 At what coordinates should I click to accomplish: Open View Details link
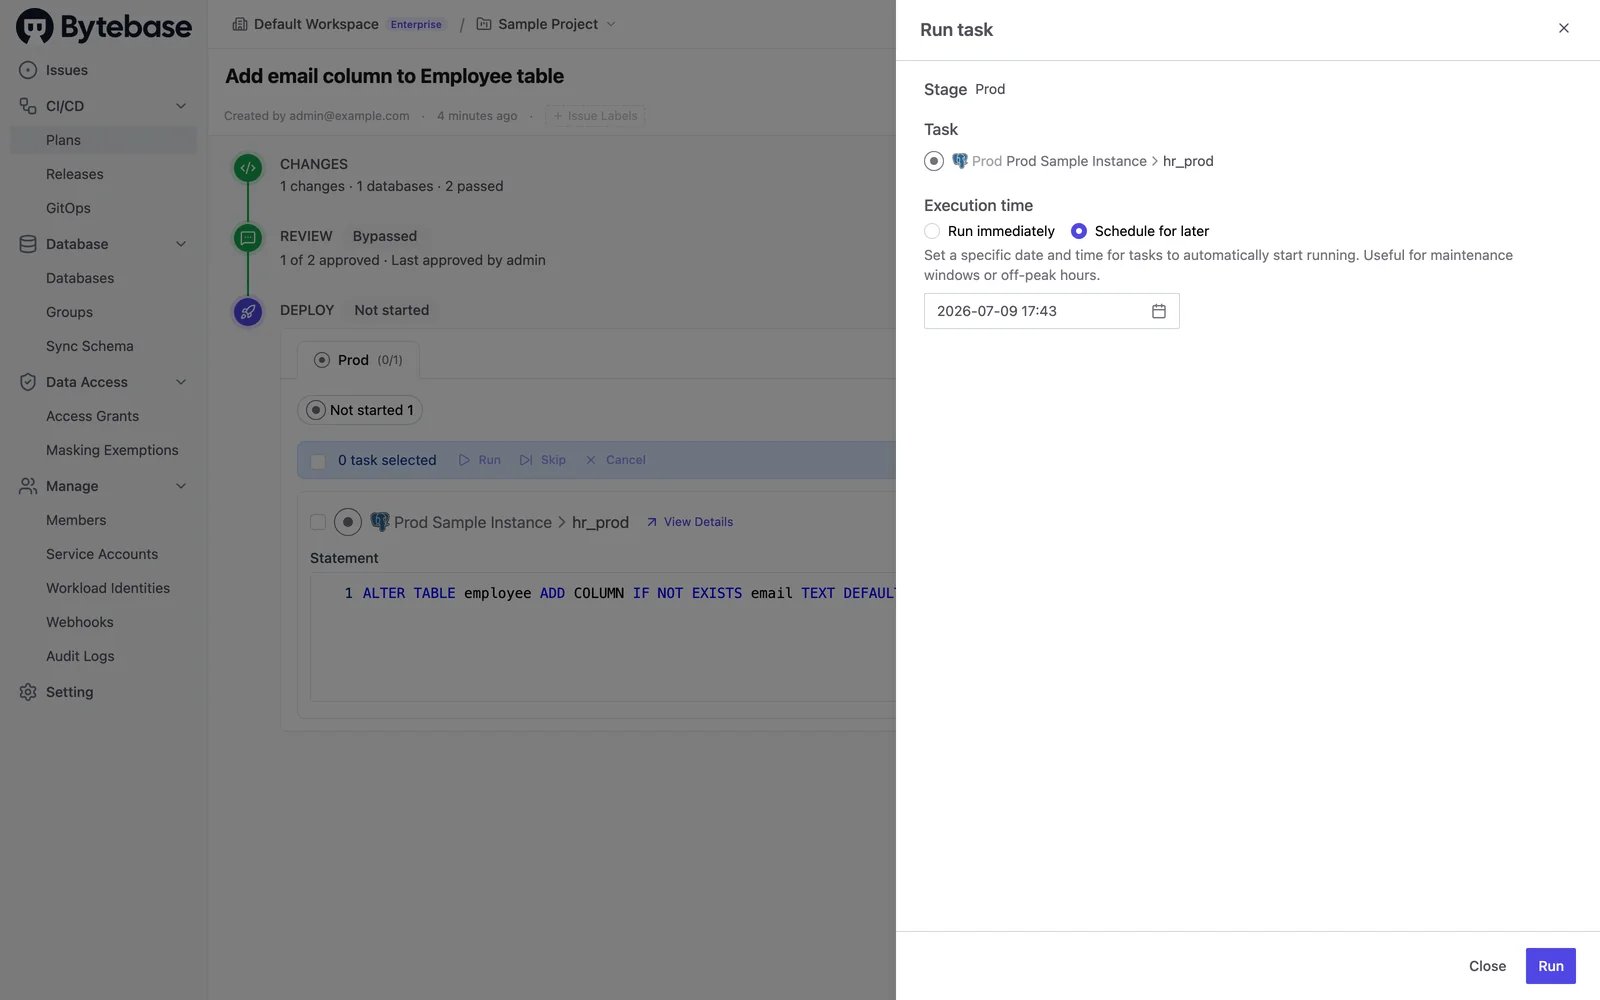pos(690,522)
